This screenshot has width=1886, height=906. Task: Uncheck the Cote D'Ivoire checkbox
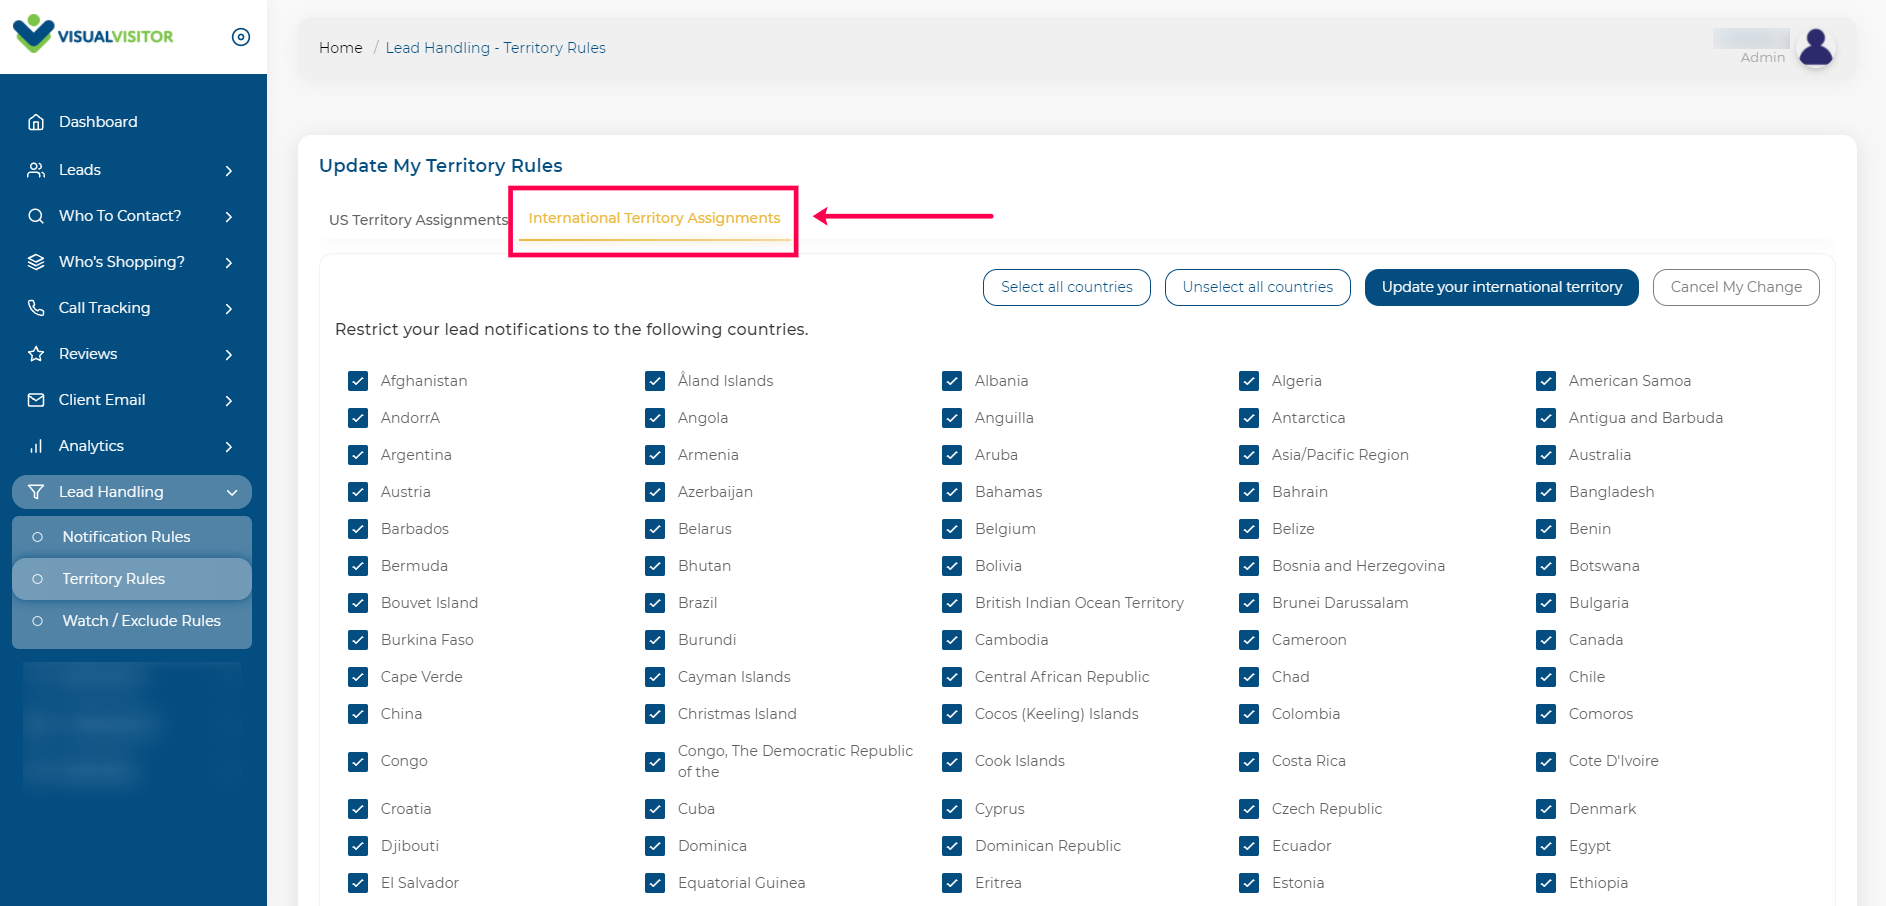point(1546,762)
